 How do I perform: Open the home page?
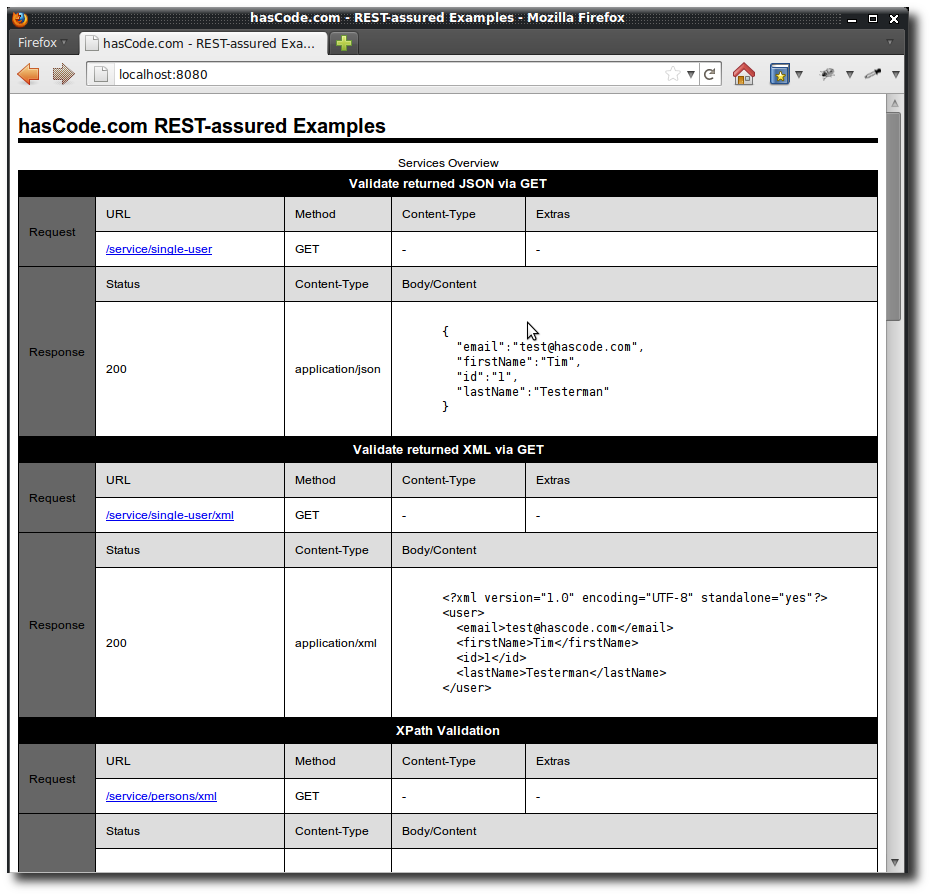click(744, 73)
